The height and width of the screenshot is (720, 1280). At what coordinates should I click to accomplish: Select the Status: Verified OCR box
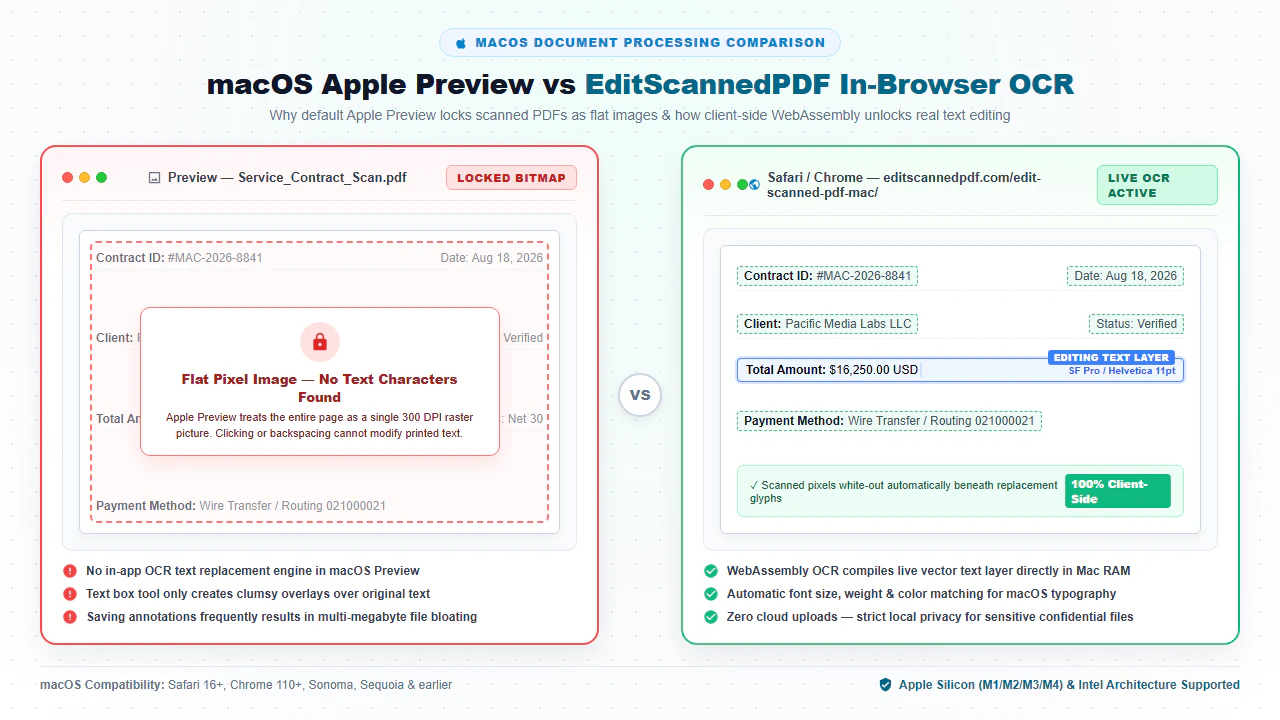(x=1136, y=324)
